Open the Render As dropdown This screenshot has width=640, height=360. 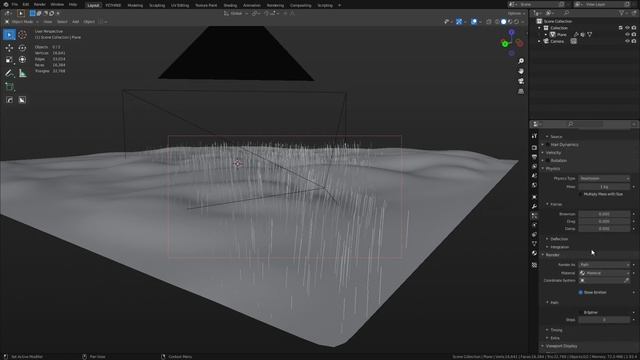pyautogui.click(x=604, y=265)
